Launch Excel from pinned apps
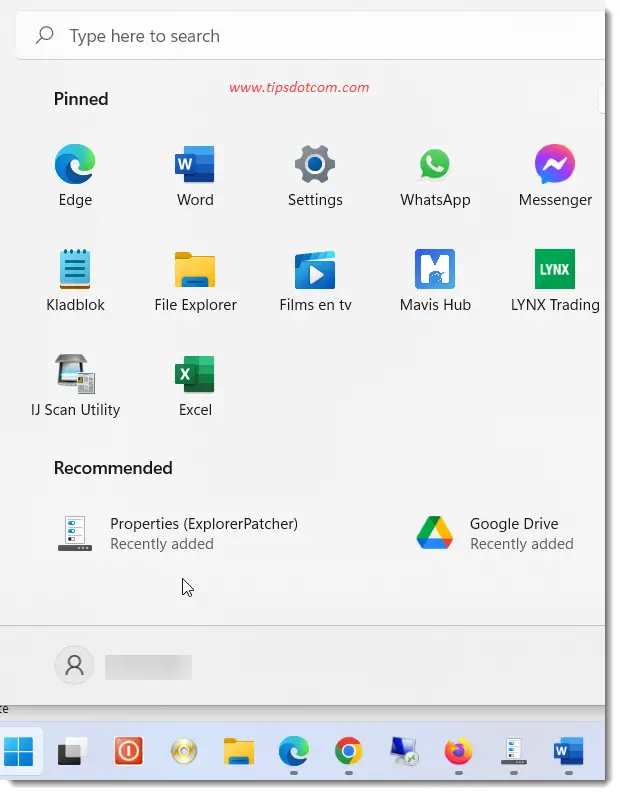The width and height of the screenshot is (620, 795). tap(195, 385)
